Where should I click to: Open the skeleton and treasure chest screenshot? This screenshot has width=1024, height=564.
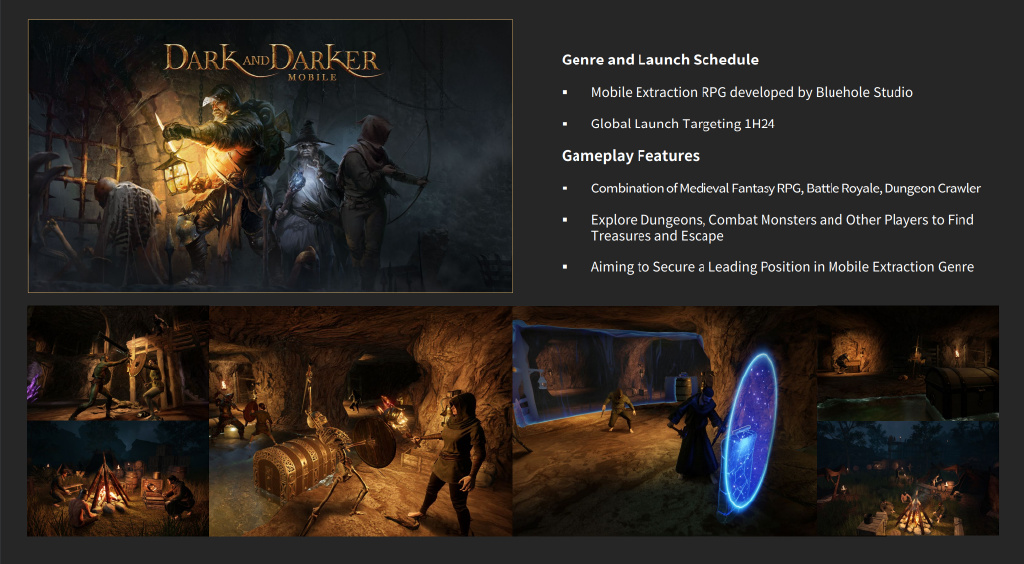click(x=360, y=421)
